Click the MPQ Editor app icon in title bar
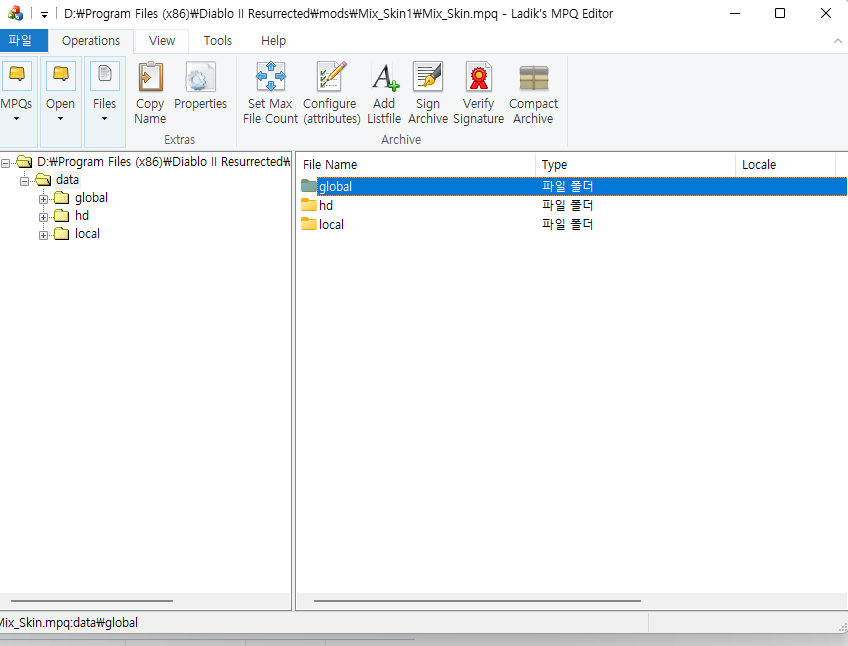 [x=15, y=13]
